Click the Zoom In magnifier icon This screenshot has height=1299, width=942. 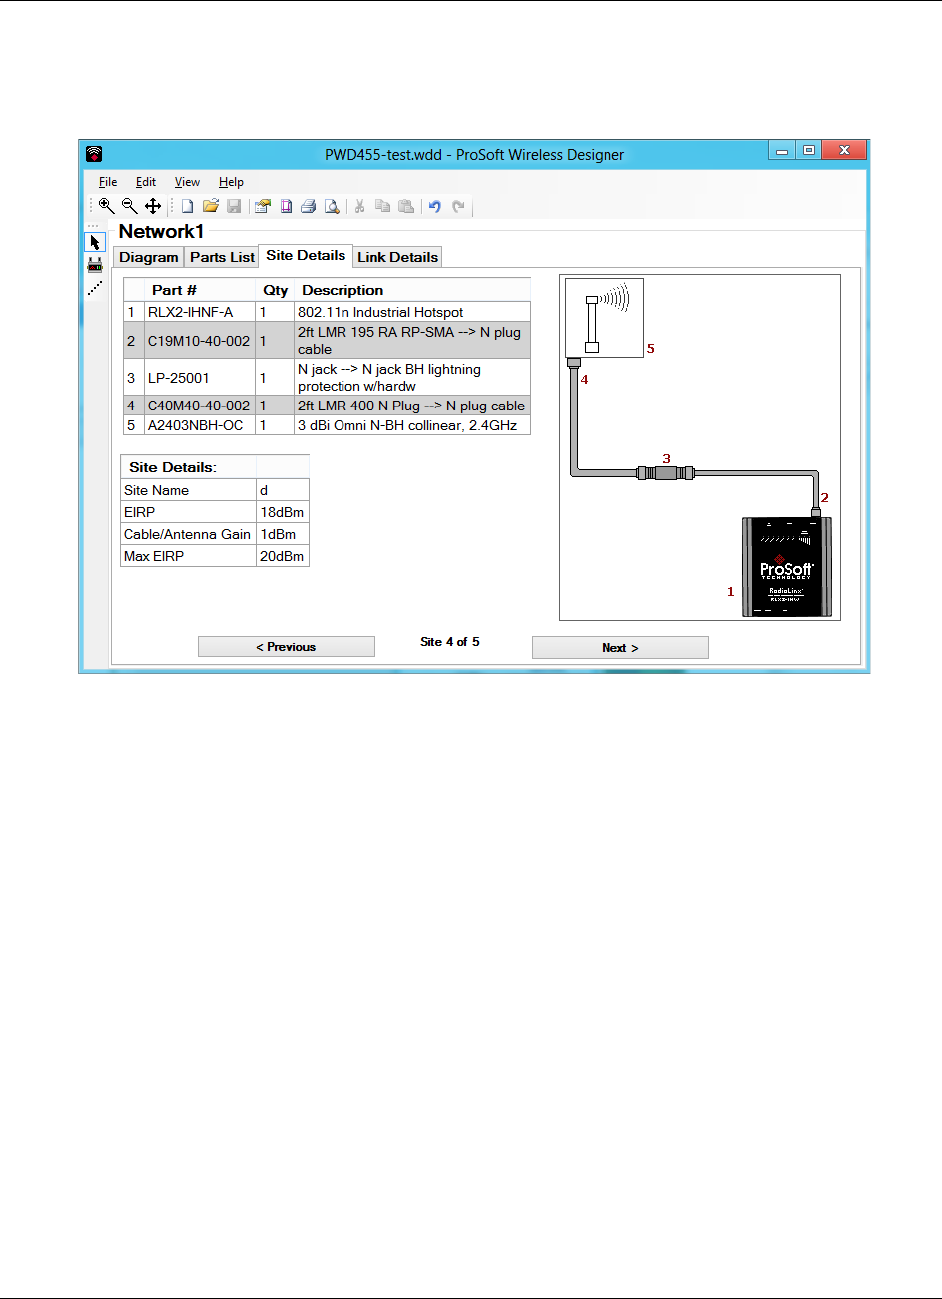click(106, 206)
